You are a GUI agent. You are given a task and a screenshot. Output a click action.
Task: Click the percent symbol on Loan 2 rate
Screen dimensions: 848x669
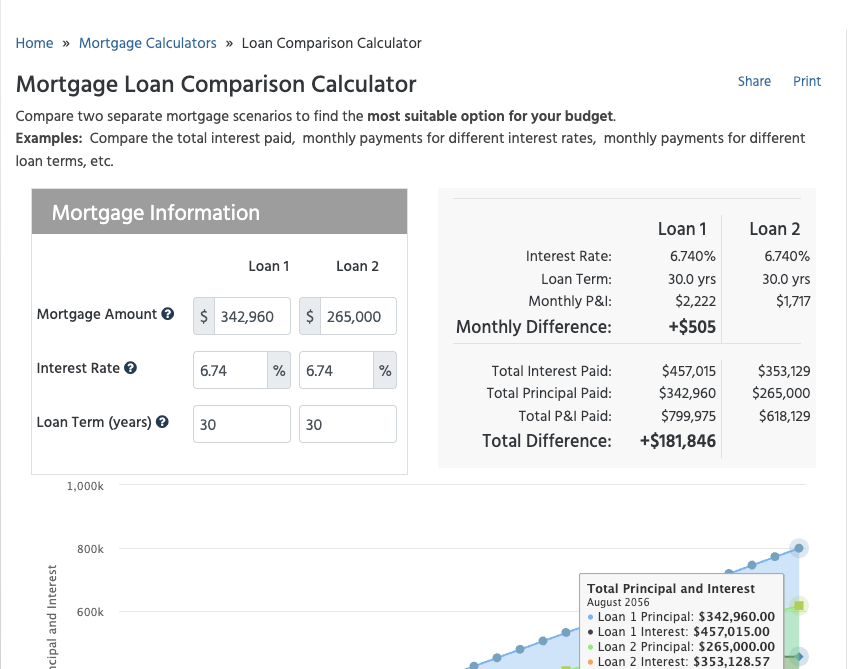[385, 370]
